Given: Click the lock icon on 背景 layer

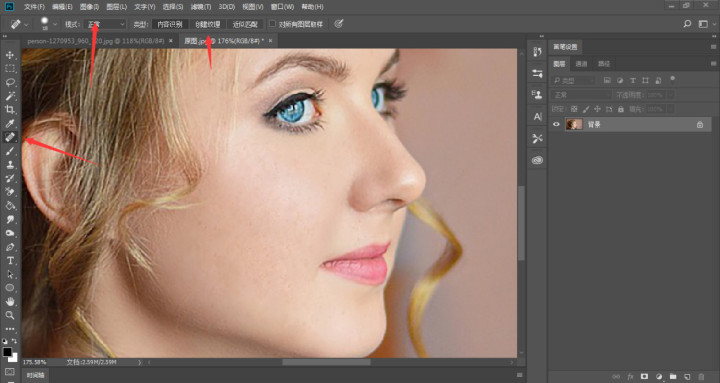Looking at the screenshot, I should (x=700, y=124).
